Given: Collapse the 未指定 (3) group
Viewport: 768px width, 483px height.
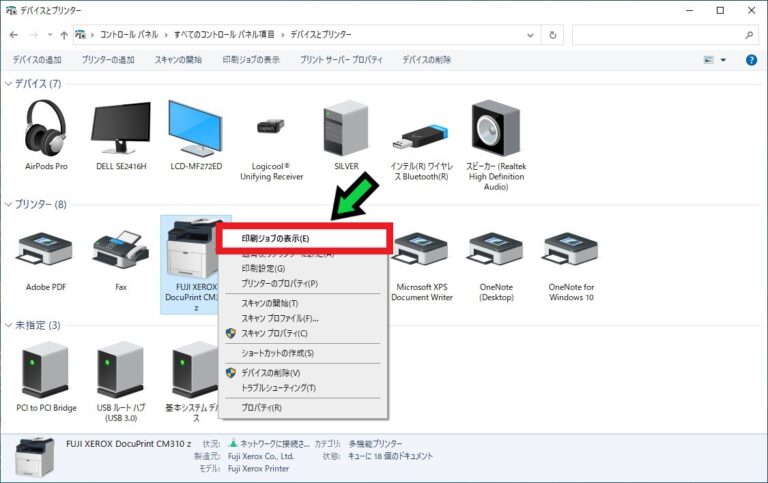Looking at the screenshot, I should (x=8, y=325).
